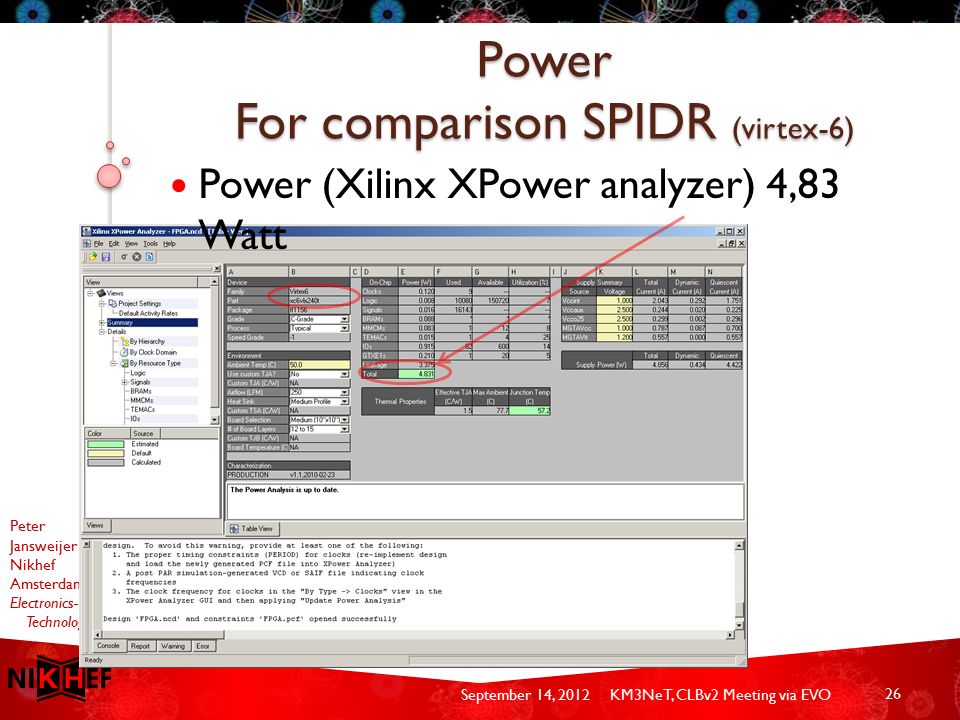
Task: Close the console panel with small X
Action: (86, 545)
